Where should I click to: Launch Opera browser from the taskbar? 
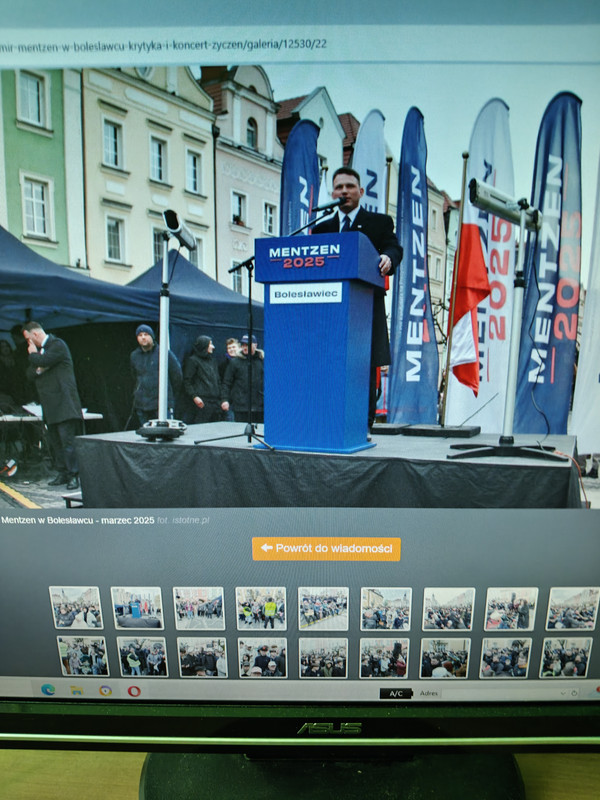pyautogui.click(x=134, y=691)
